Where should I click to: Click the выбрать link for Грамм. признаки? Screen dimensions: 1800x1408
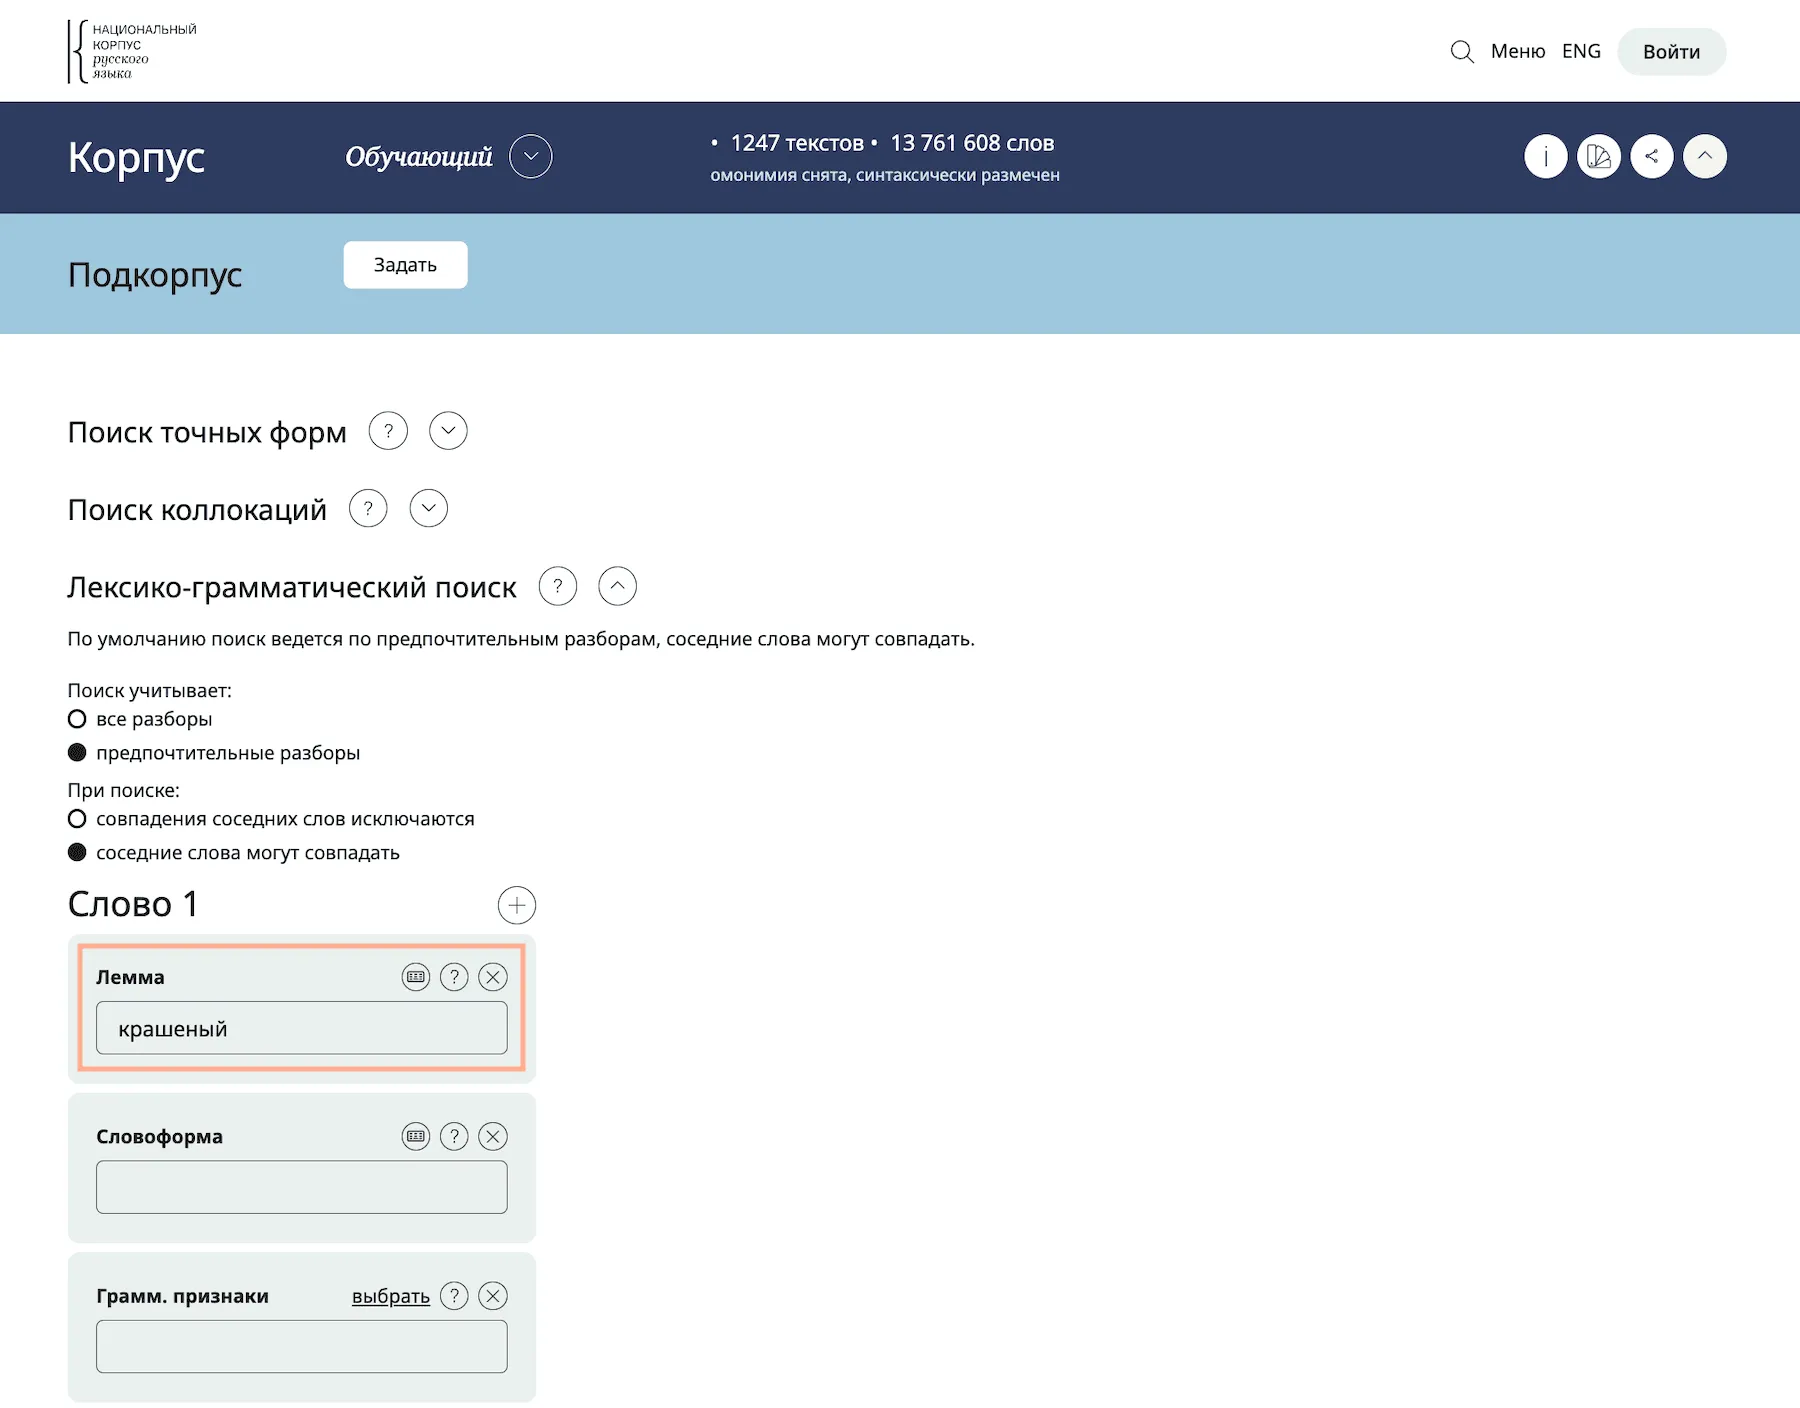coord(391,1296)
